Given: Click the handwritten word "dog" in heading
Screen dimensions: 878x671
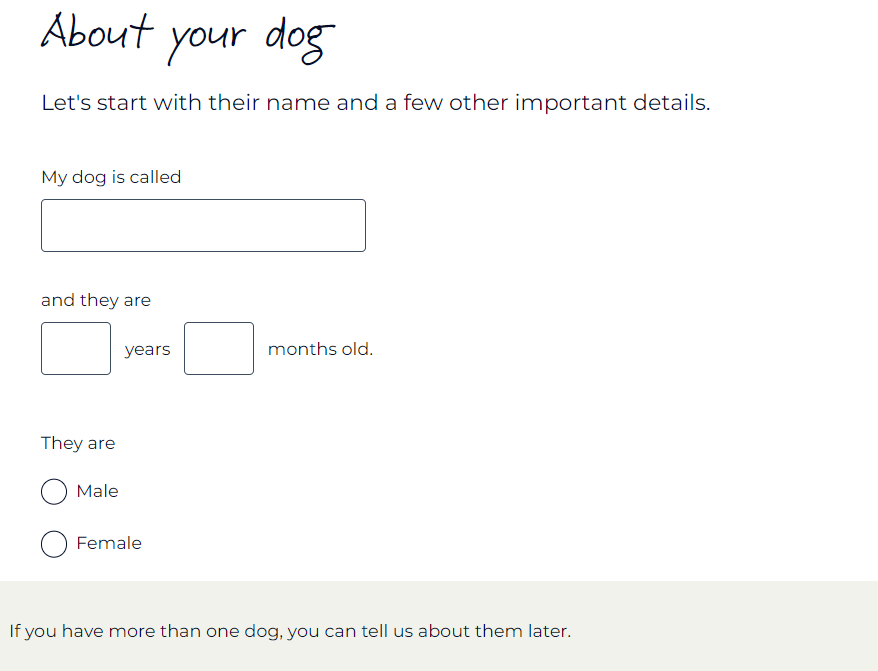Looking at the screenshot, I should 300,41.
